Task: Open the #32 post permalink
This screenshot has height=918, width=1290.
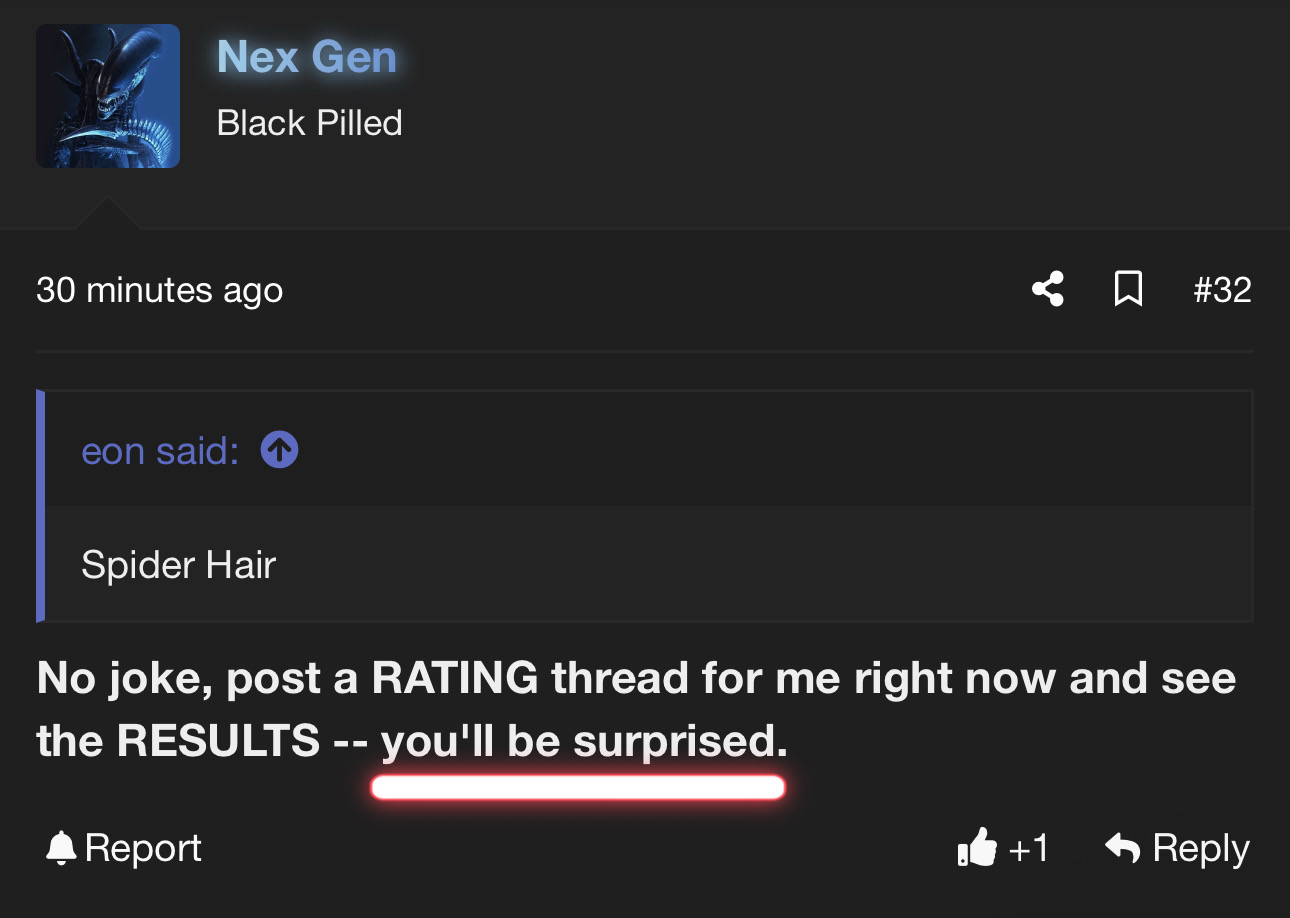Action: coord(1222,290)
